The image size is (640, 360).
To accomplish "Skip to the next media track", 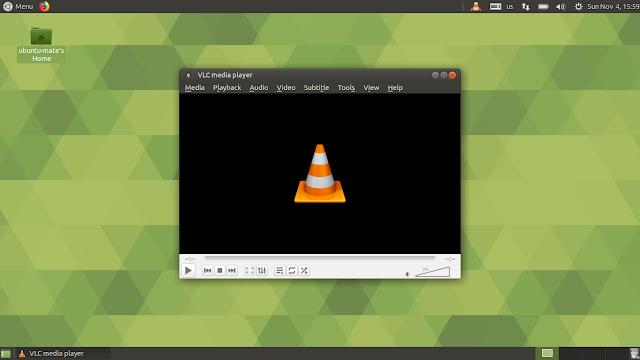I will click(x=232, y=271).
